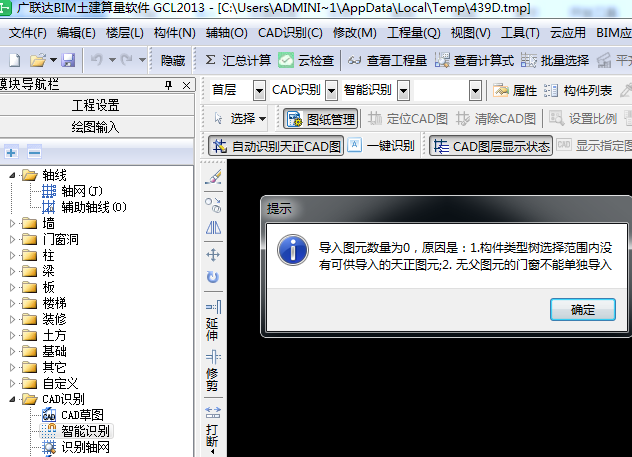
Task: Open the 楼层(L) menu
Action: coord(125,33)
